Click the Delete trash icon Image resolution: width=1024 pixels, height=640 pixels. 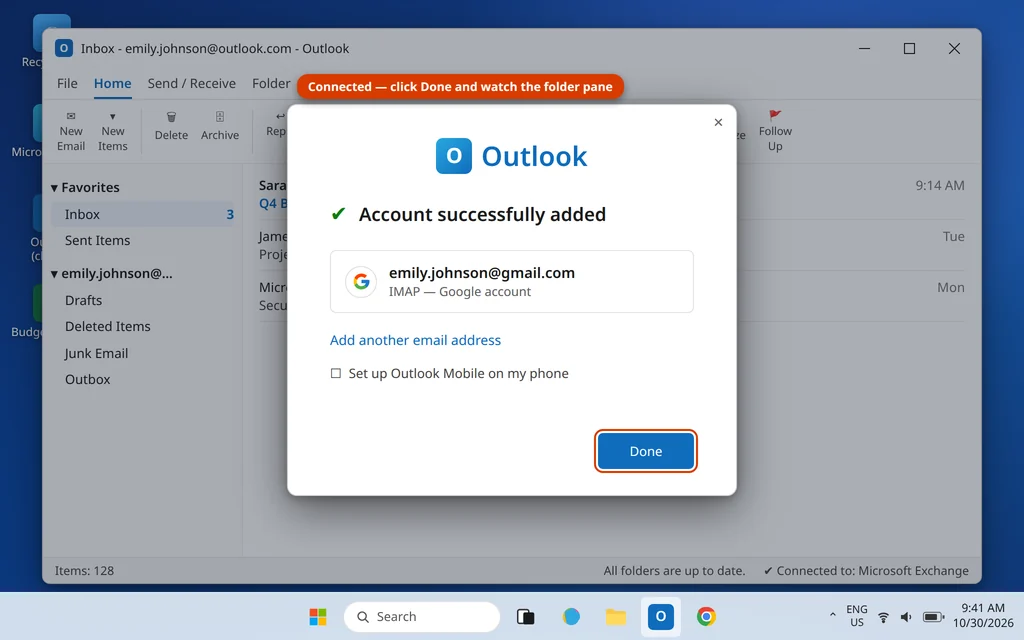click(x=171, y=118)
